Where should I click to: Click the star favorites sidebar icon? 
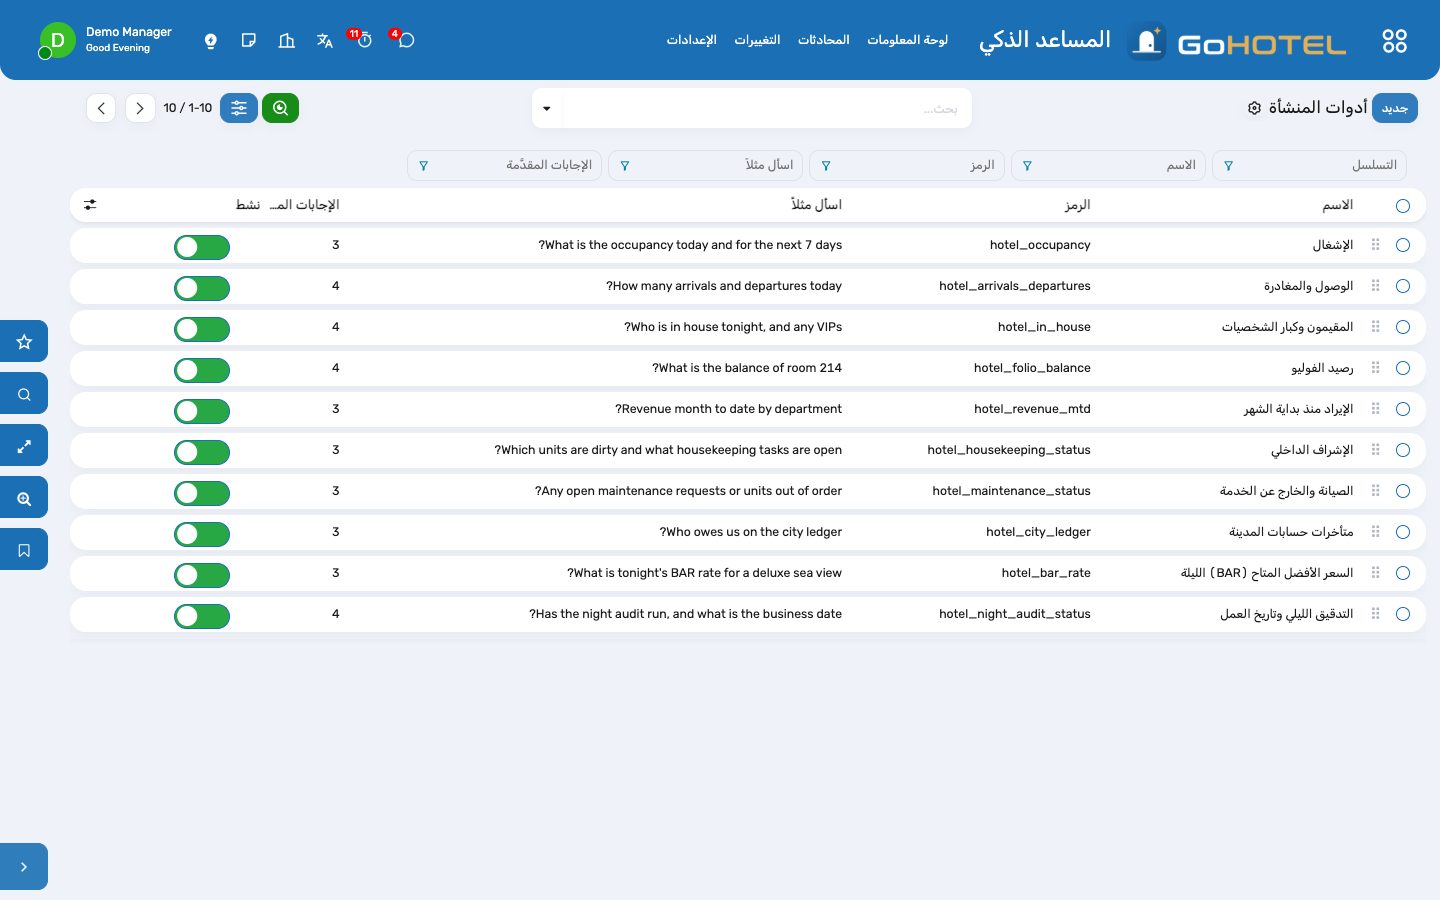(24, 341)
